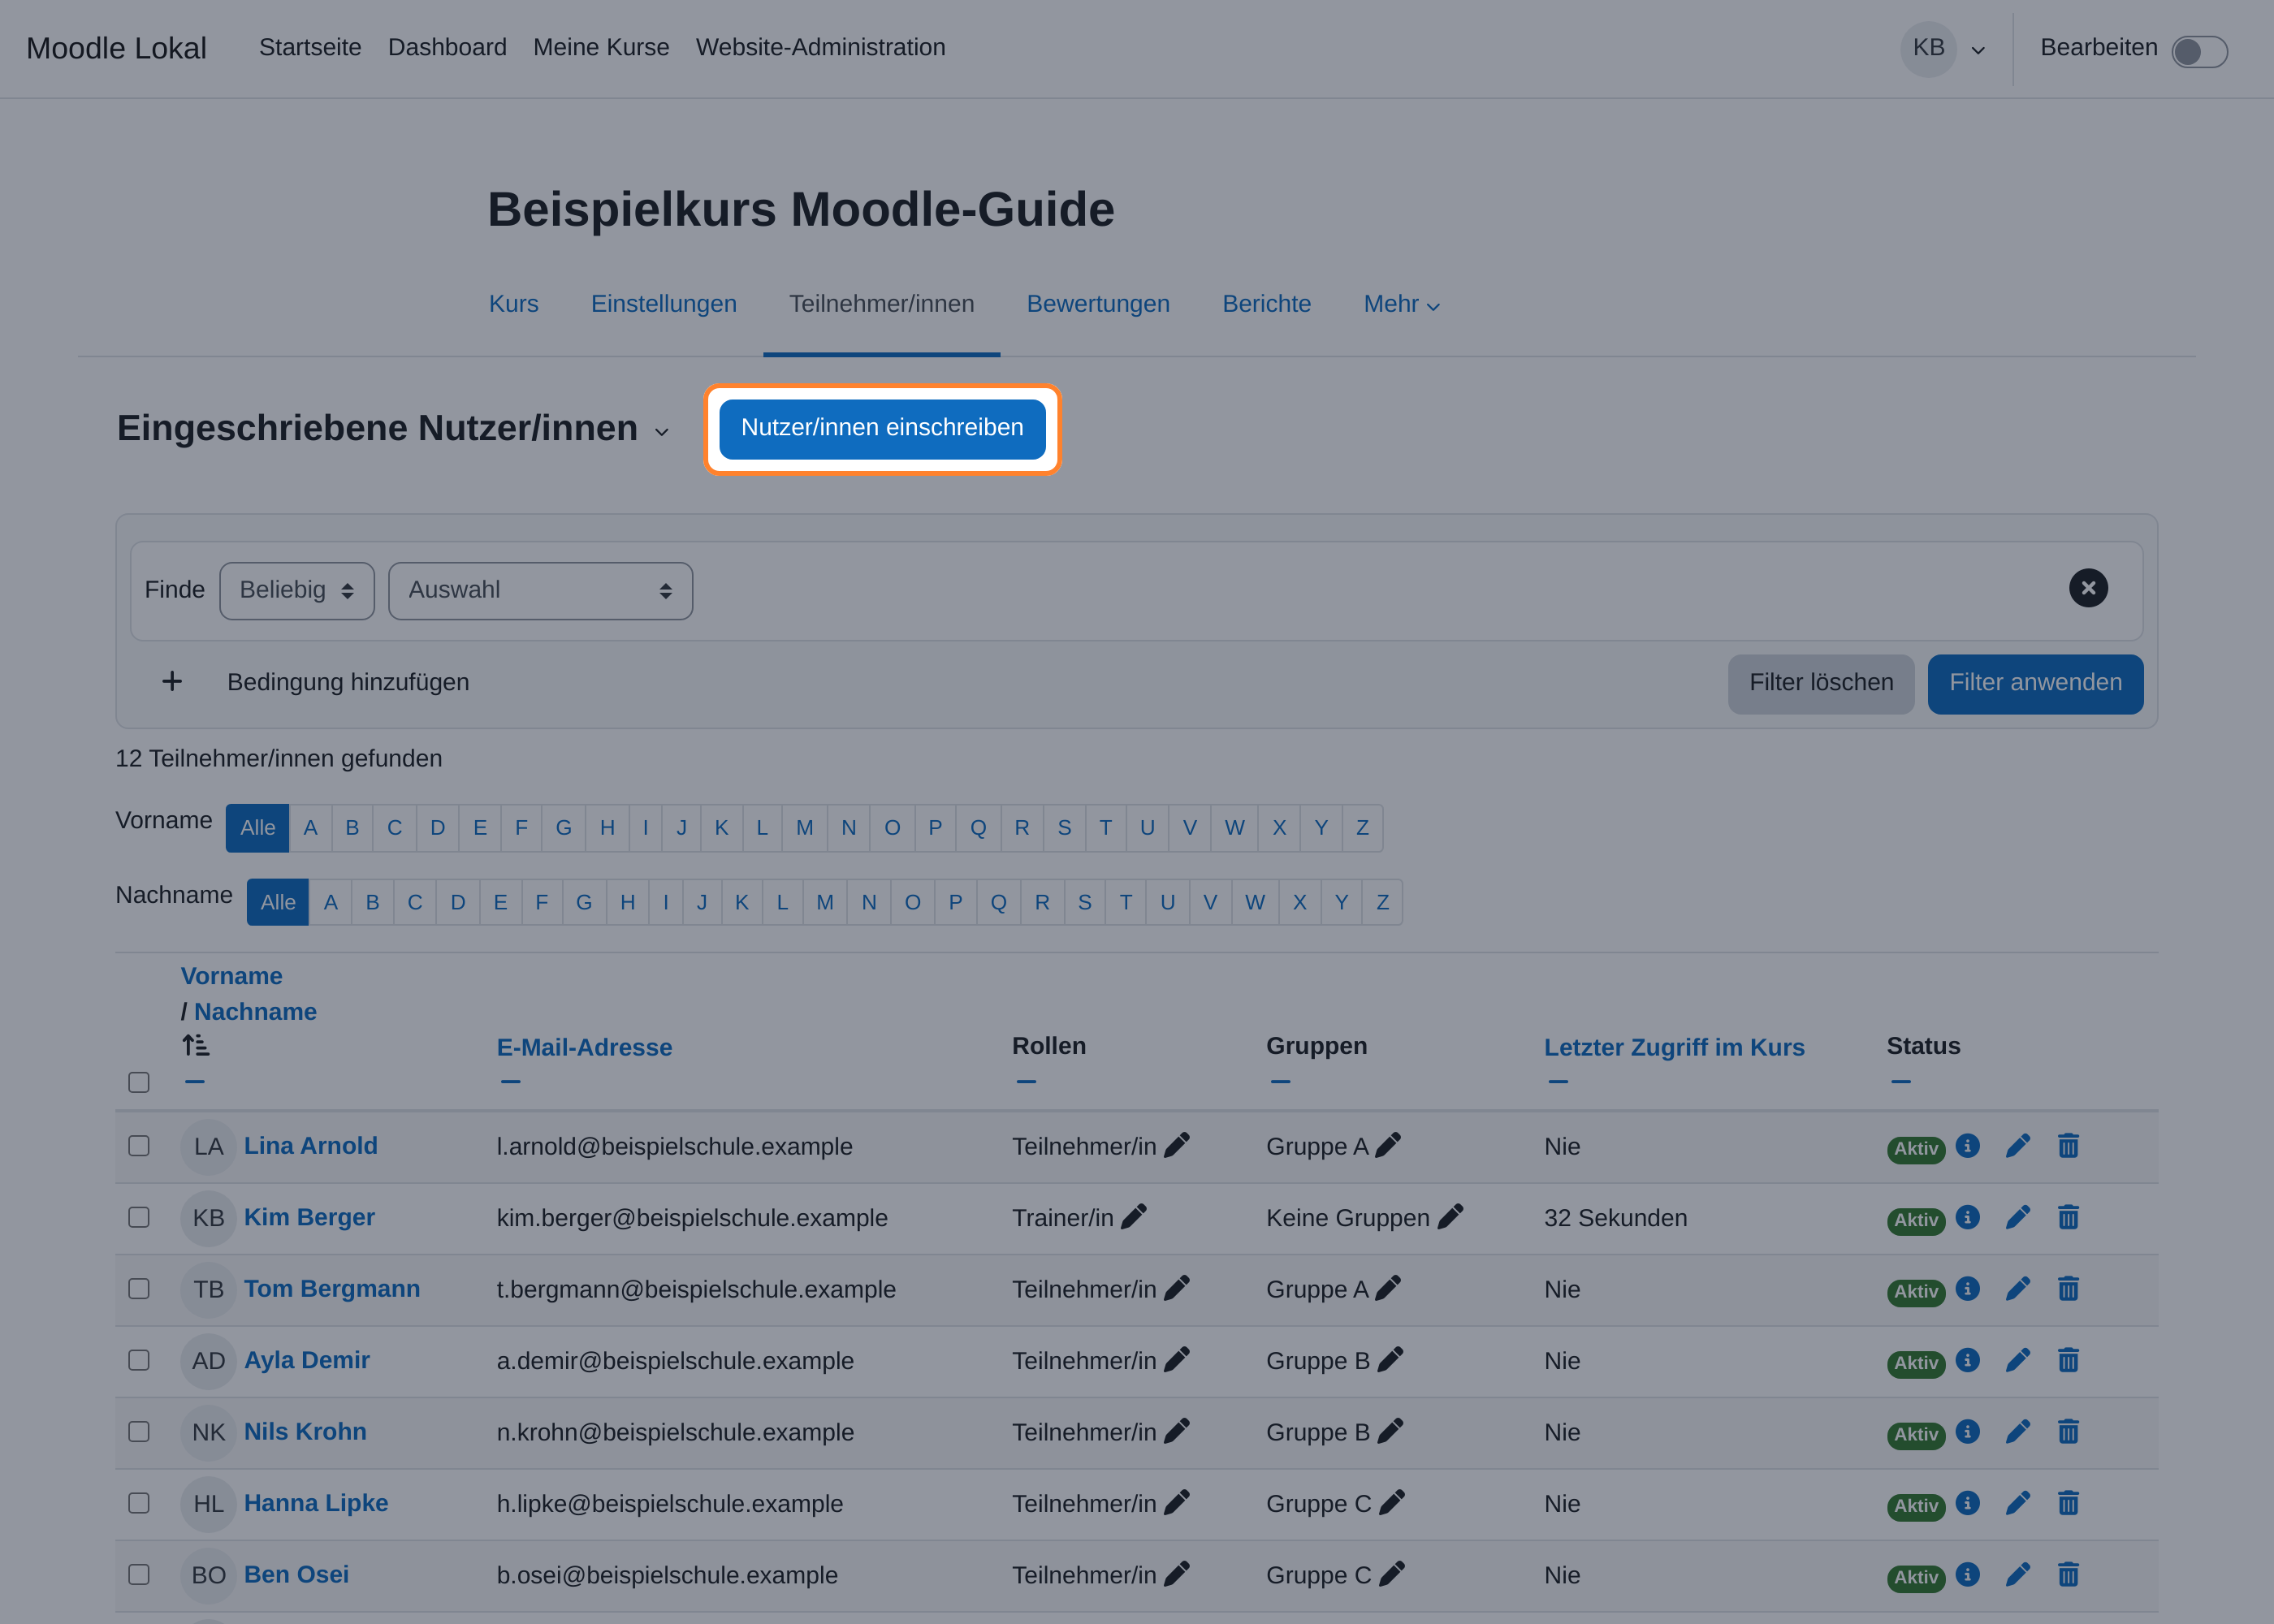Check the box next to Kim Berger
The width and height of the screenshot is (2274, 1624).
click(x=139, y=1217)
